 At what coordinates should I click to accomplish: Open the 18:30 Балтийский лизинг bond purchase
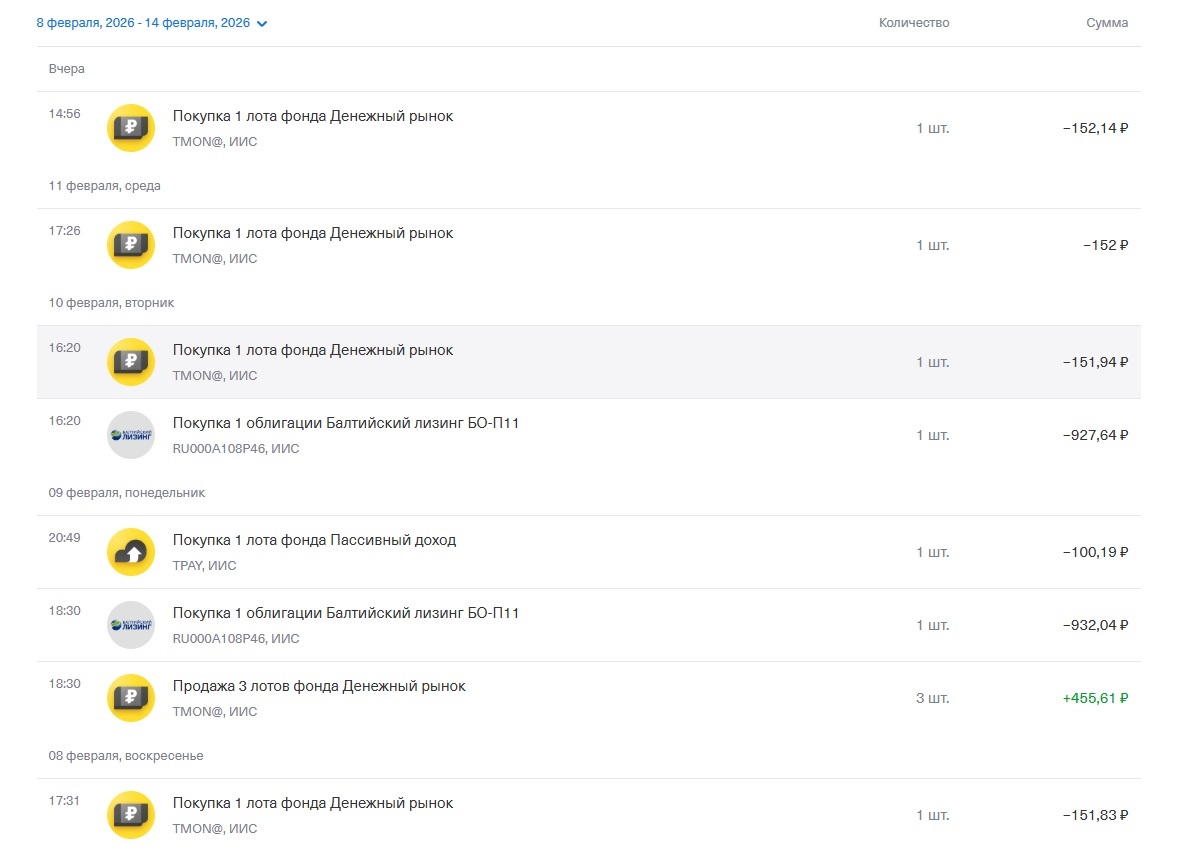[x=346, y=613]
